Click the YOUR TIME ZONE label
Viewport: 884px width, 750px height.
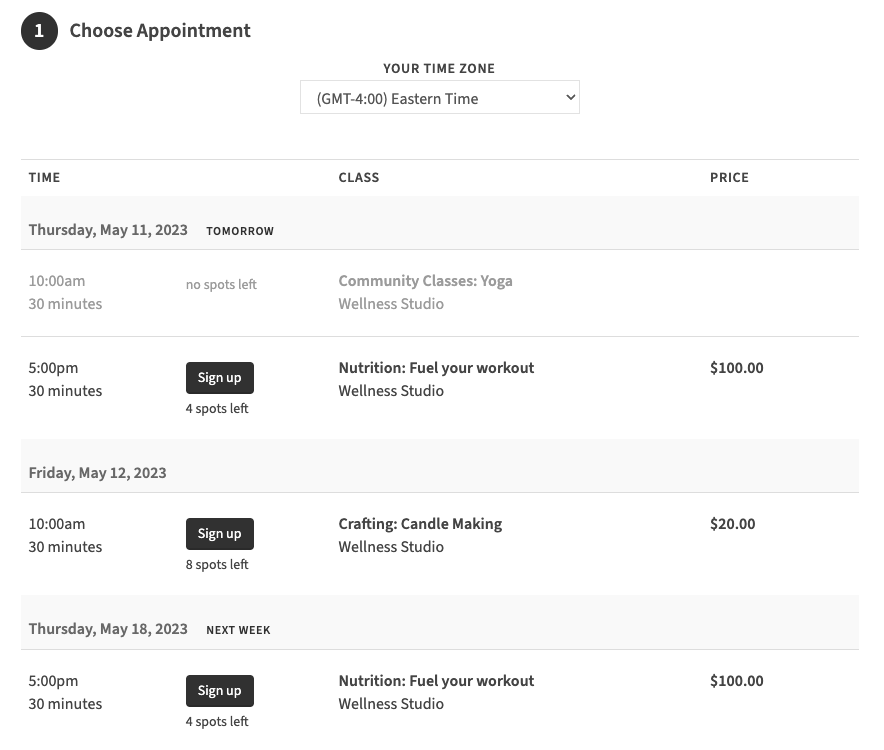(x=439, y=69)
